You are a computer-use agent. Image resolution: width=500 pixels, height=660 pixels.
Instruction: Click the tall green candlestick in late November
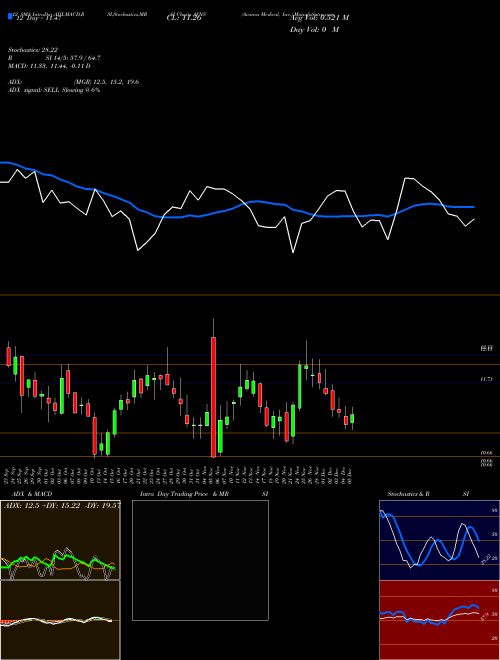[300, 386]
